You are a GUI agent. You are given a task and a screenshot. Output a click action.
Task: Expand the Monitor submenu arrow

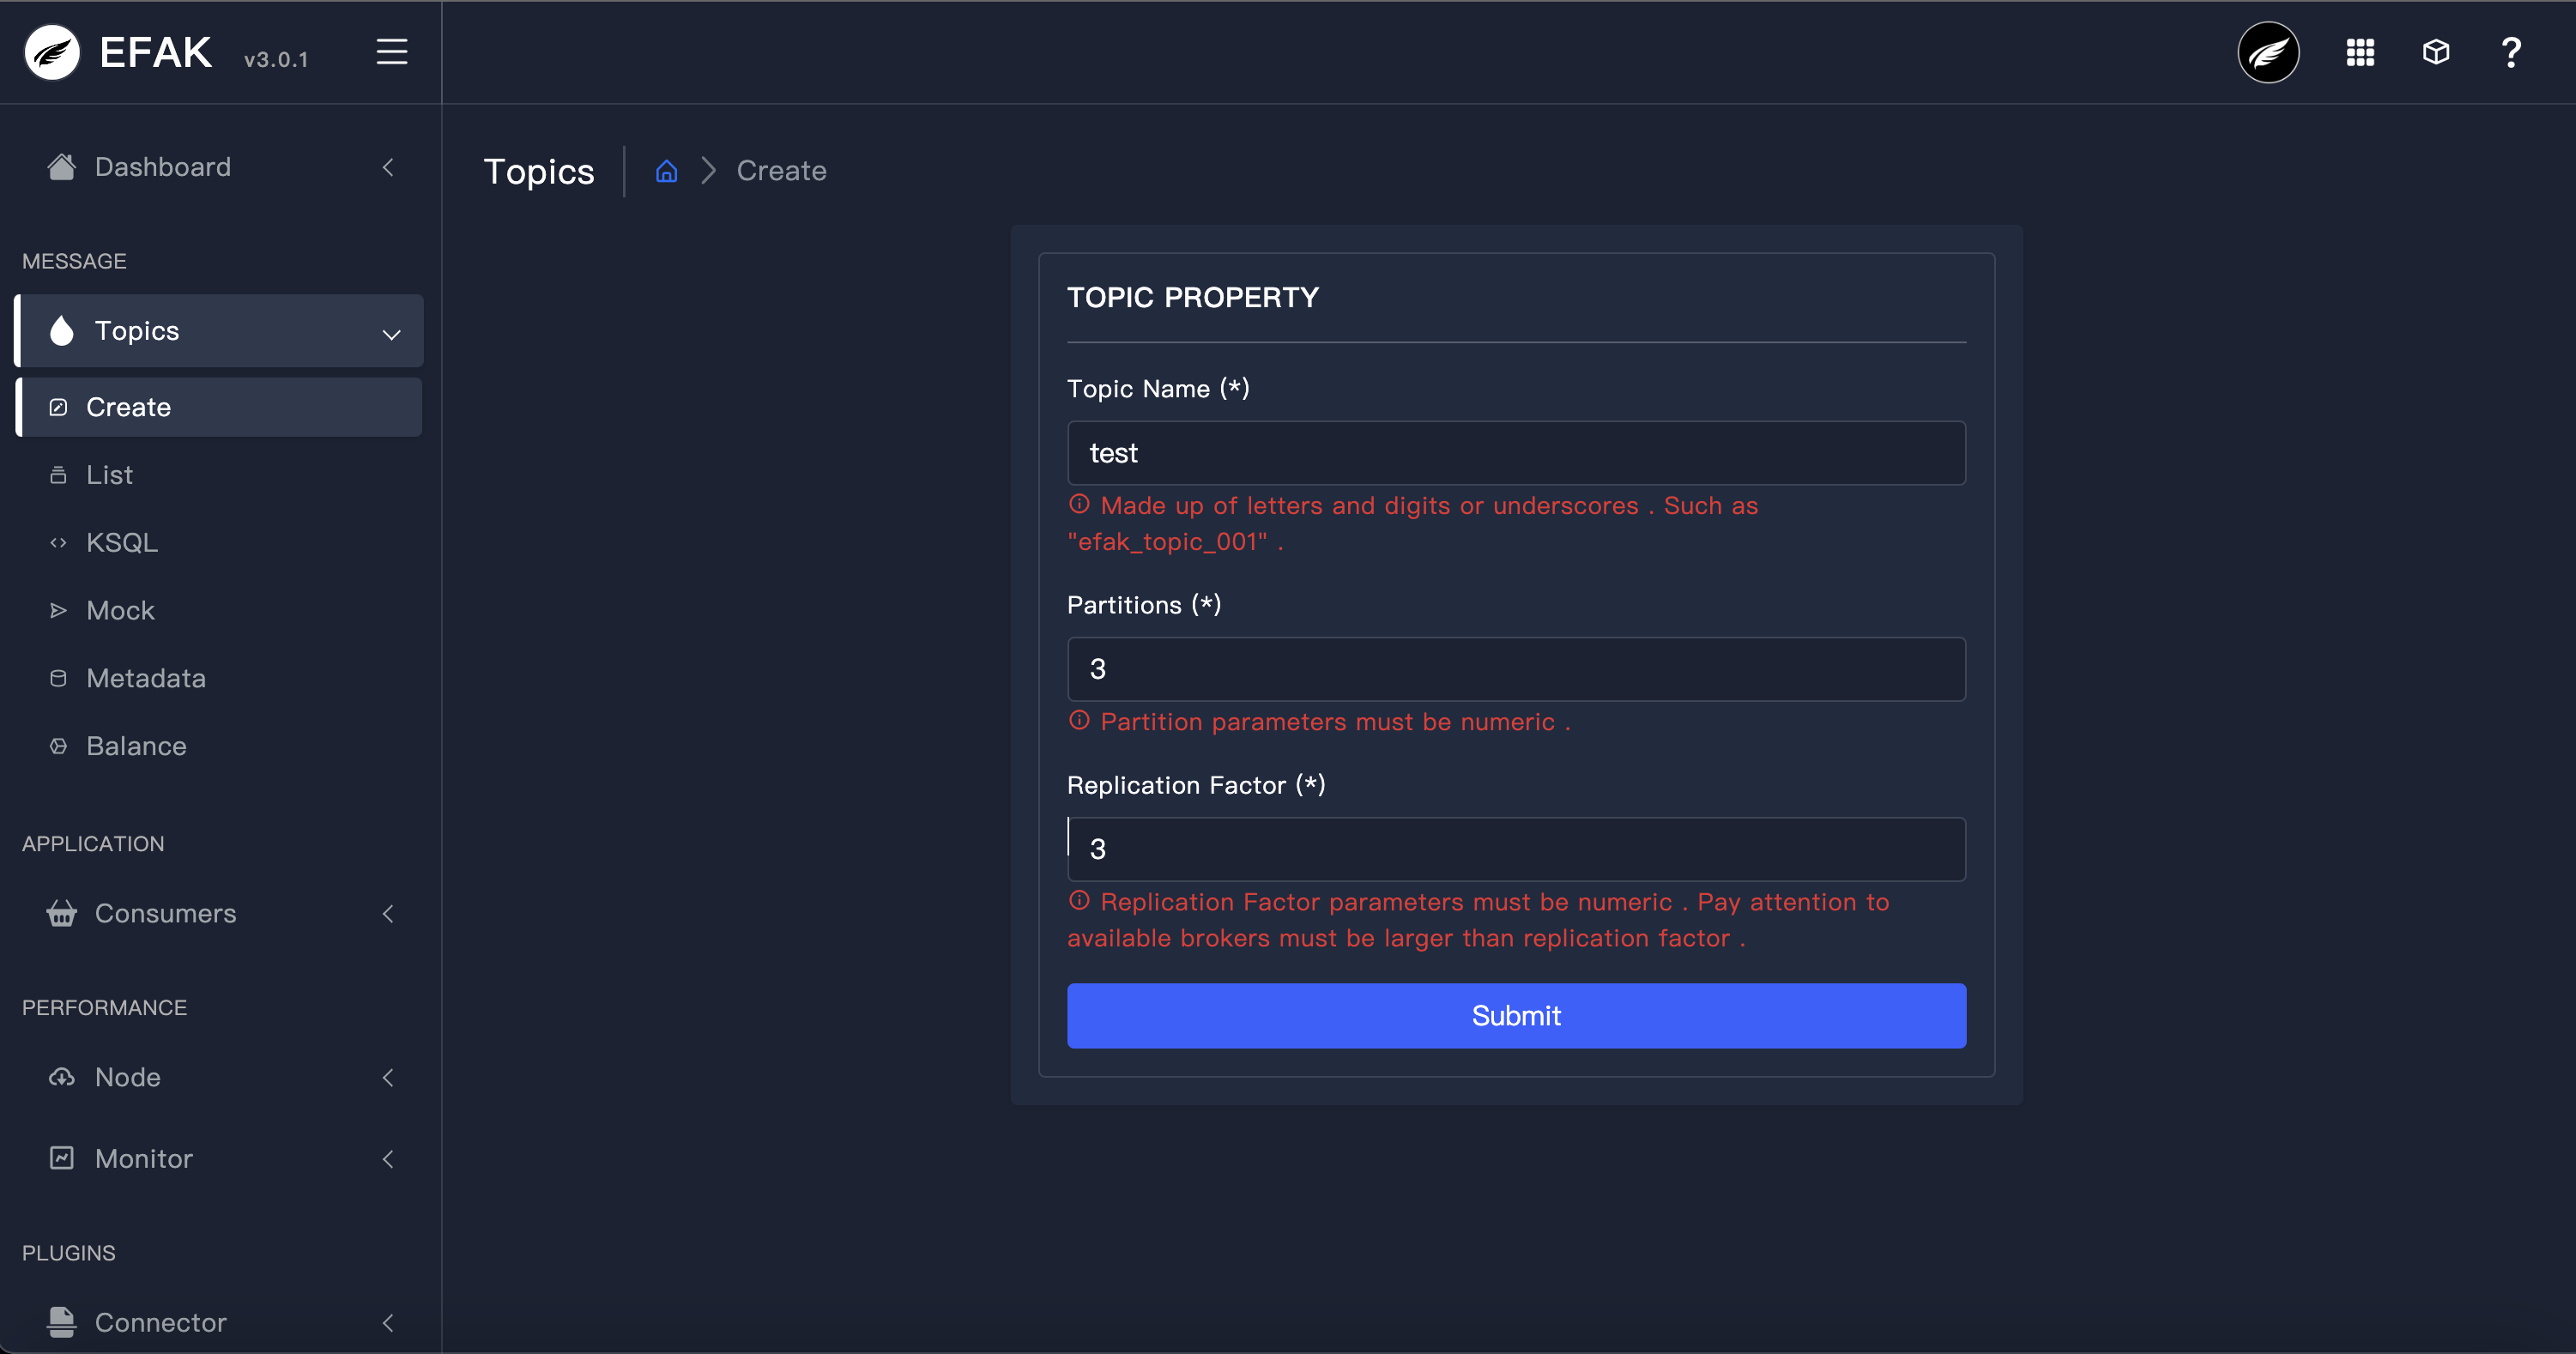click(388, 1158)
